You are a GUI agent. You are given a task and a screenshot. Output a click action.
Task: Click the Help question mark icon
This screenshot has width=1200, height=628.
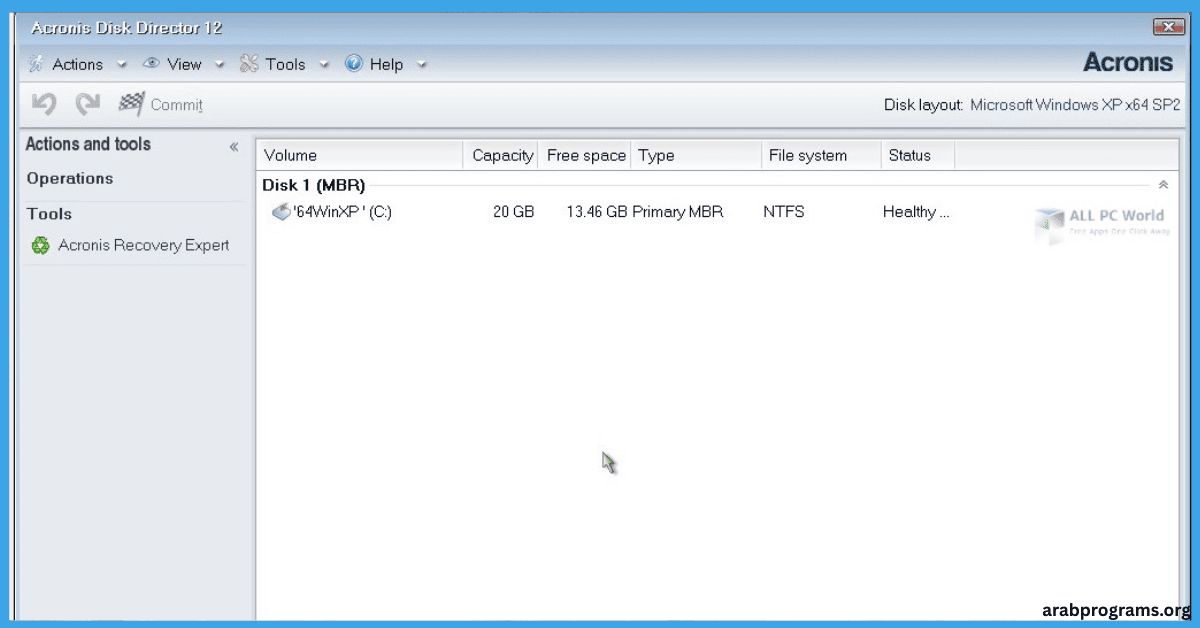click(x=354, y=64)
